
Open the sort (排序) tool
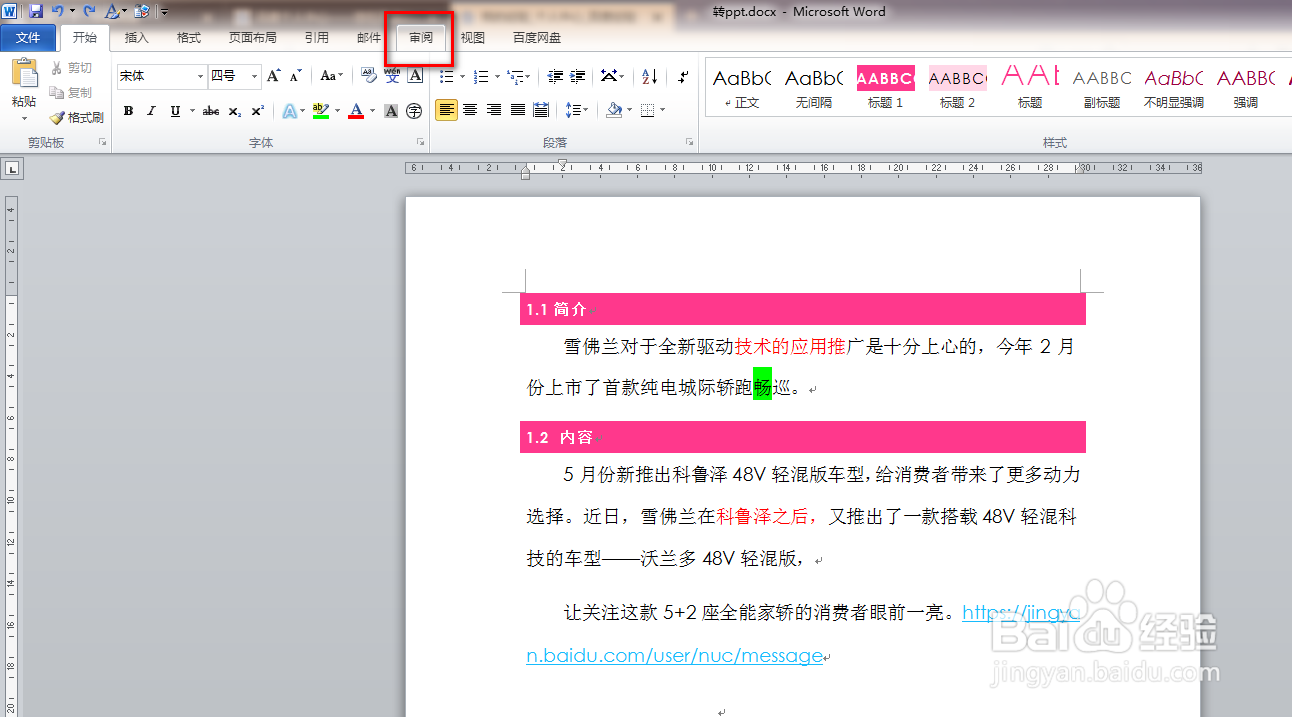(x=649, y=76)
